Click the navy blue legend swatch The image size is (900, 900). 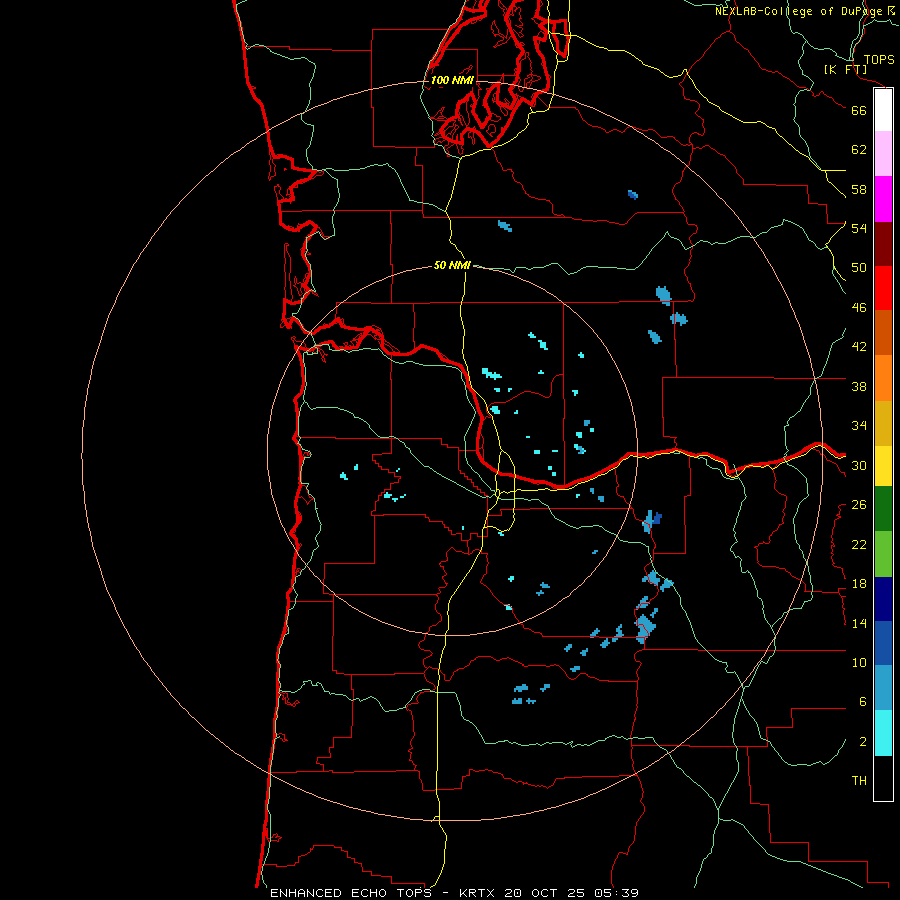tap(883, 599)
